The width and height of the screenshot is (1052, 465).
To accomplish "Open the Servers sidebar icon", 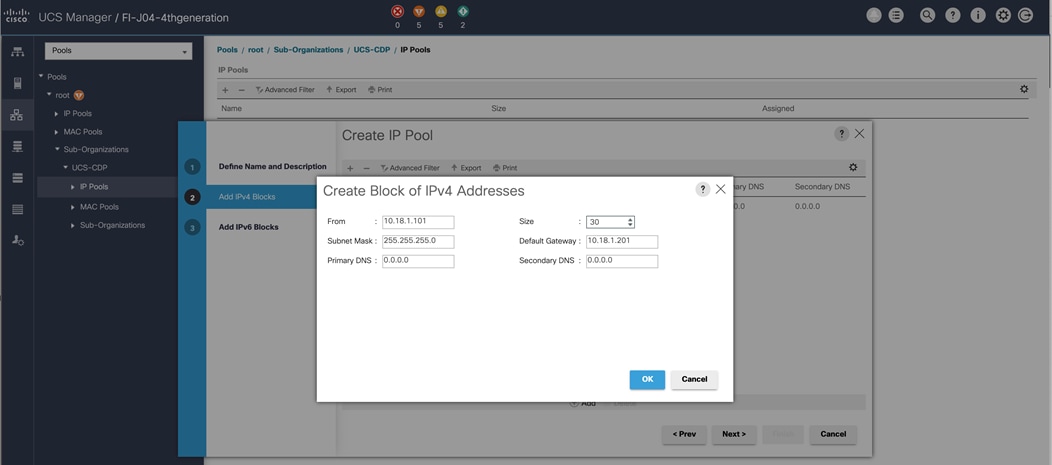I will click(x=17, y=83).
